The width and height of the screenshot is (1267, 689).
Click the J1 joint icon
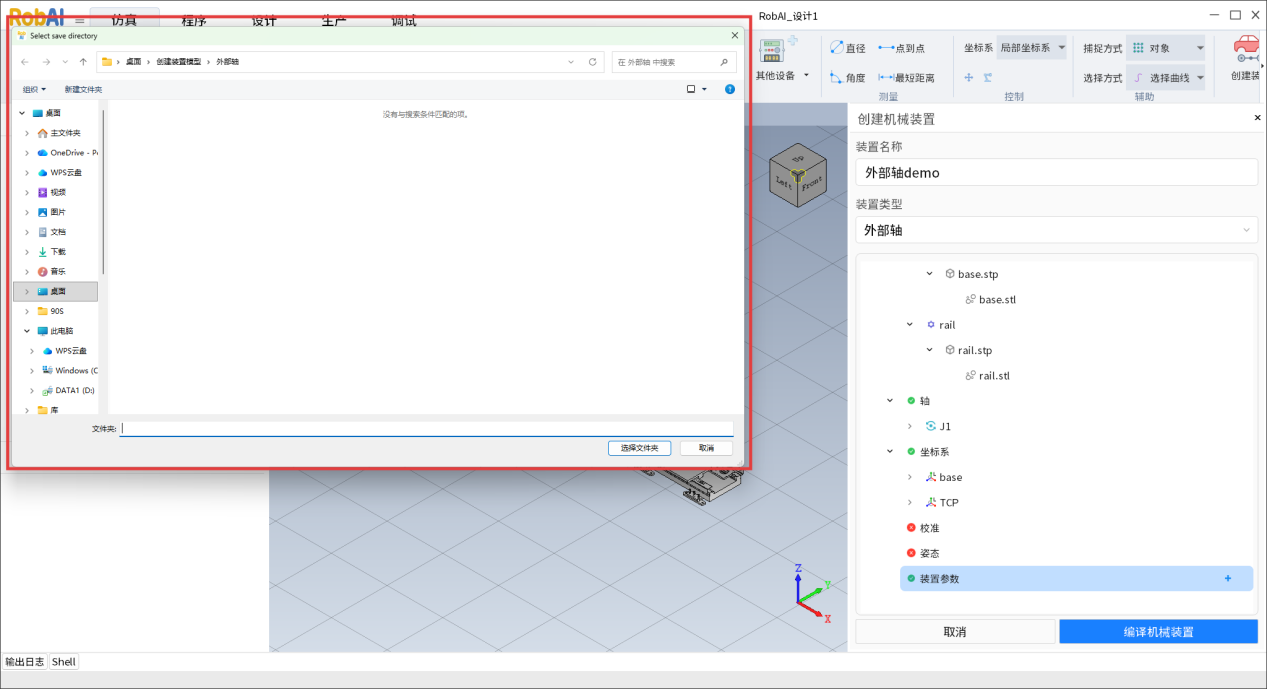[931, 426]
